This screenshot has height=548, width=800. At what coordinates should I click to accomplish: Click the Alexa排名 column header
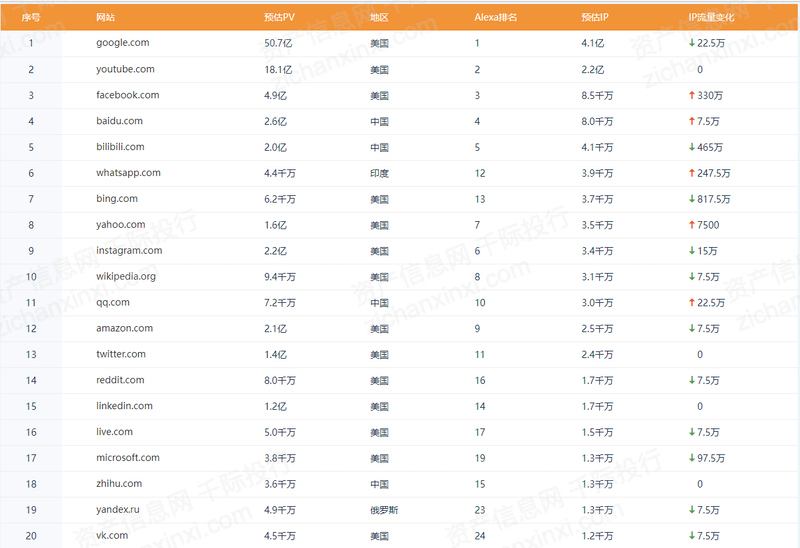click(x=495, y=18)
